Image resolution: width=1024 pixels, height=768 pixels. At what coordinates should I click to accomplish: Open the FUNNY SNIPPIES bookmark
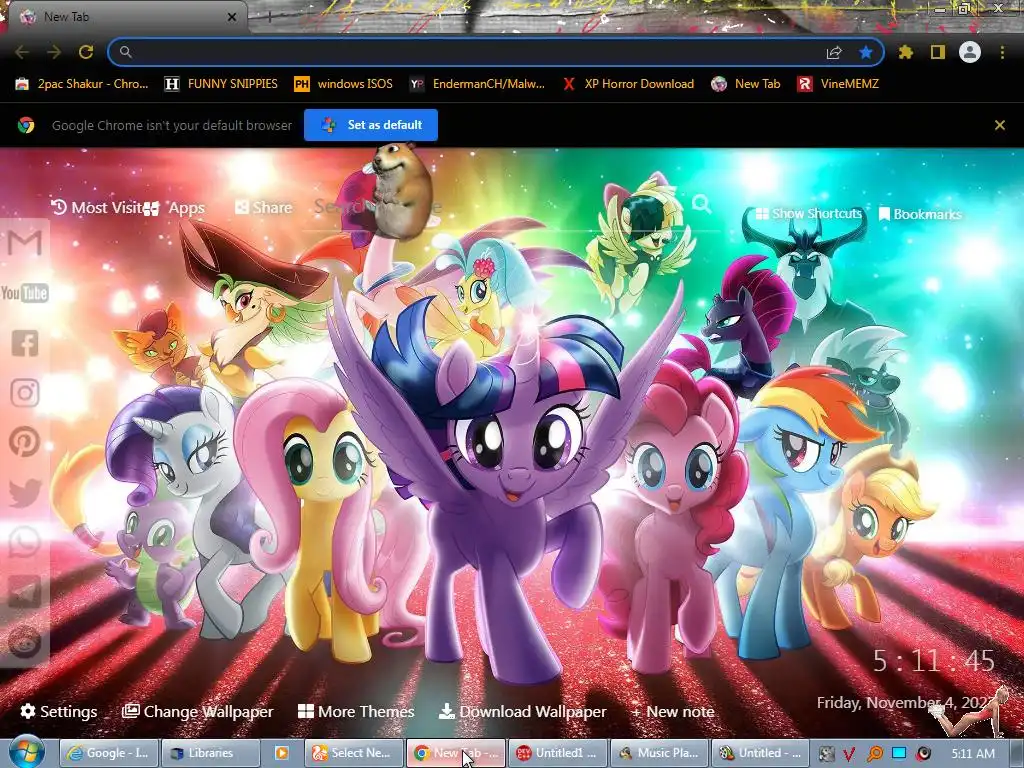(221, 84)
